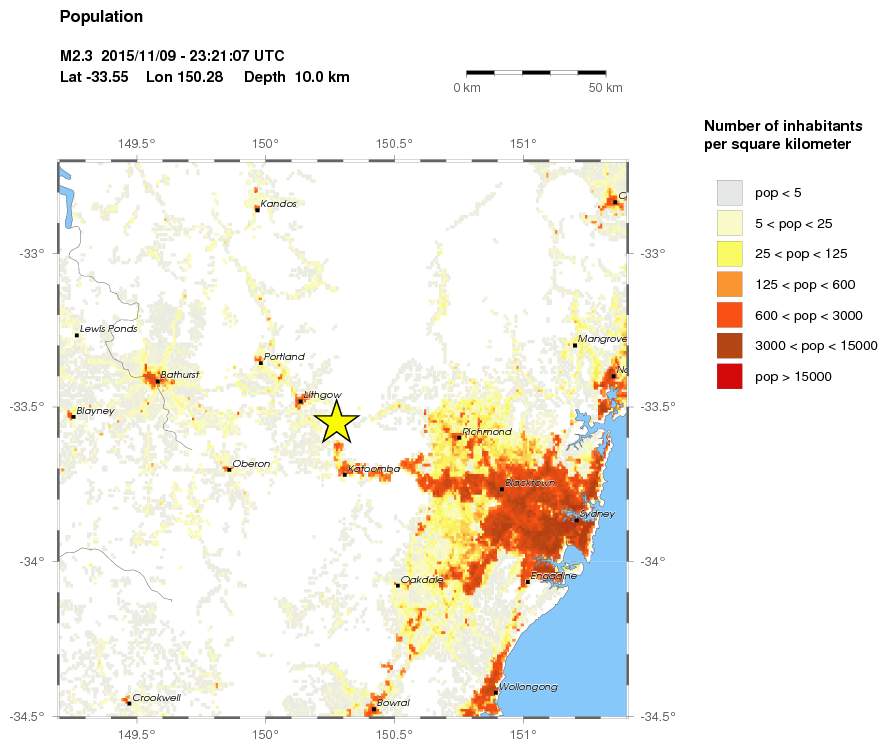Click the 'Lon 150.28' coordinate text
Viewport: 888px width, 749px height.
[185, 77]
